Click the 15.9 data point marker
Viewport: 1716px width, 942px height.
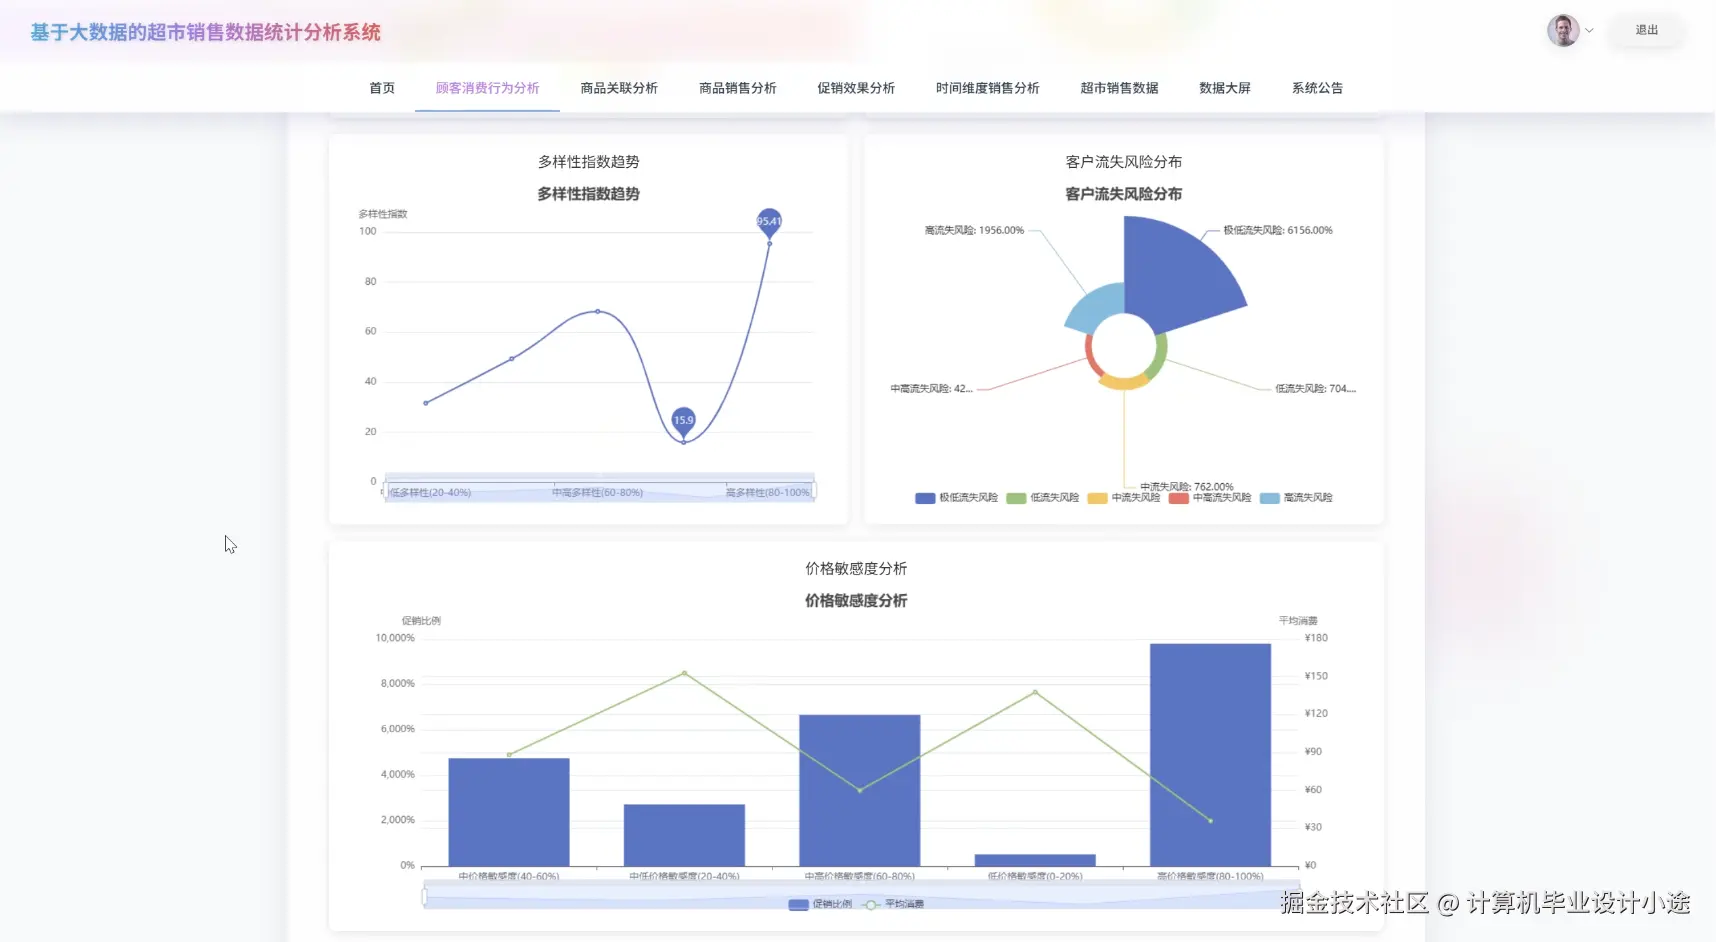683,421
